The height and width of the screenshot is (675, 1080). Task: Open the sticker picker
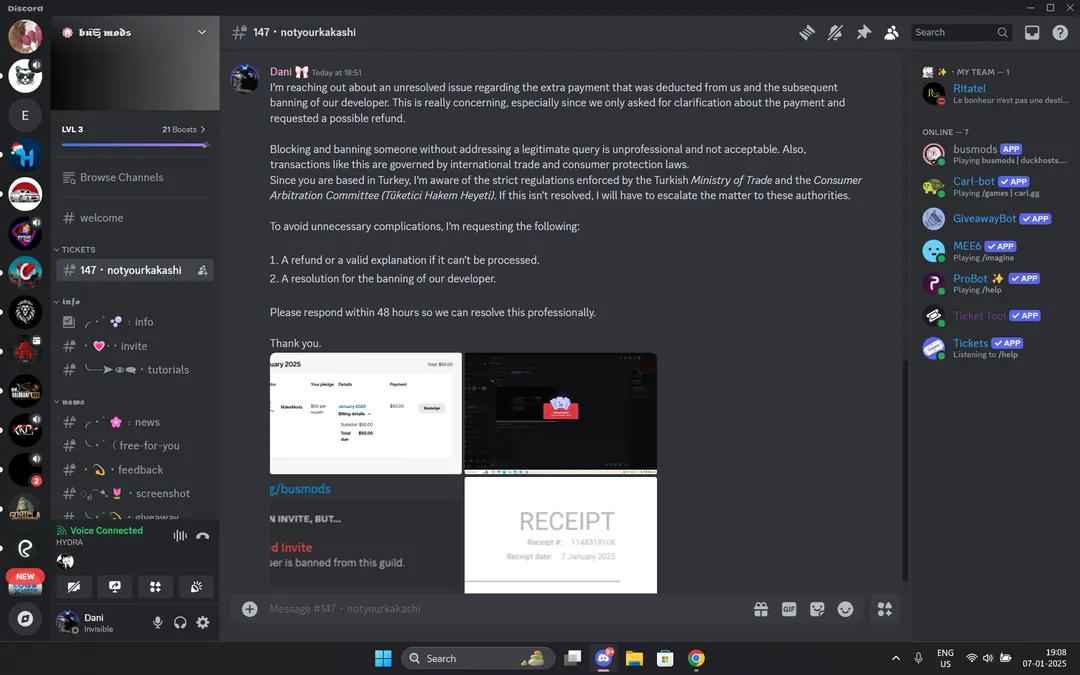point(817,609)
